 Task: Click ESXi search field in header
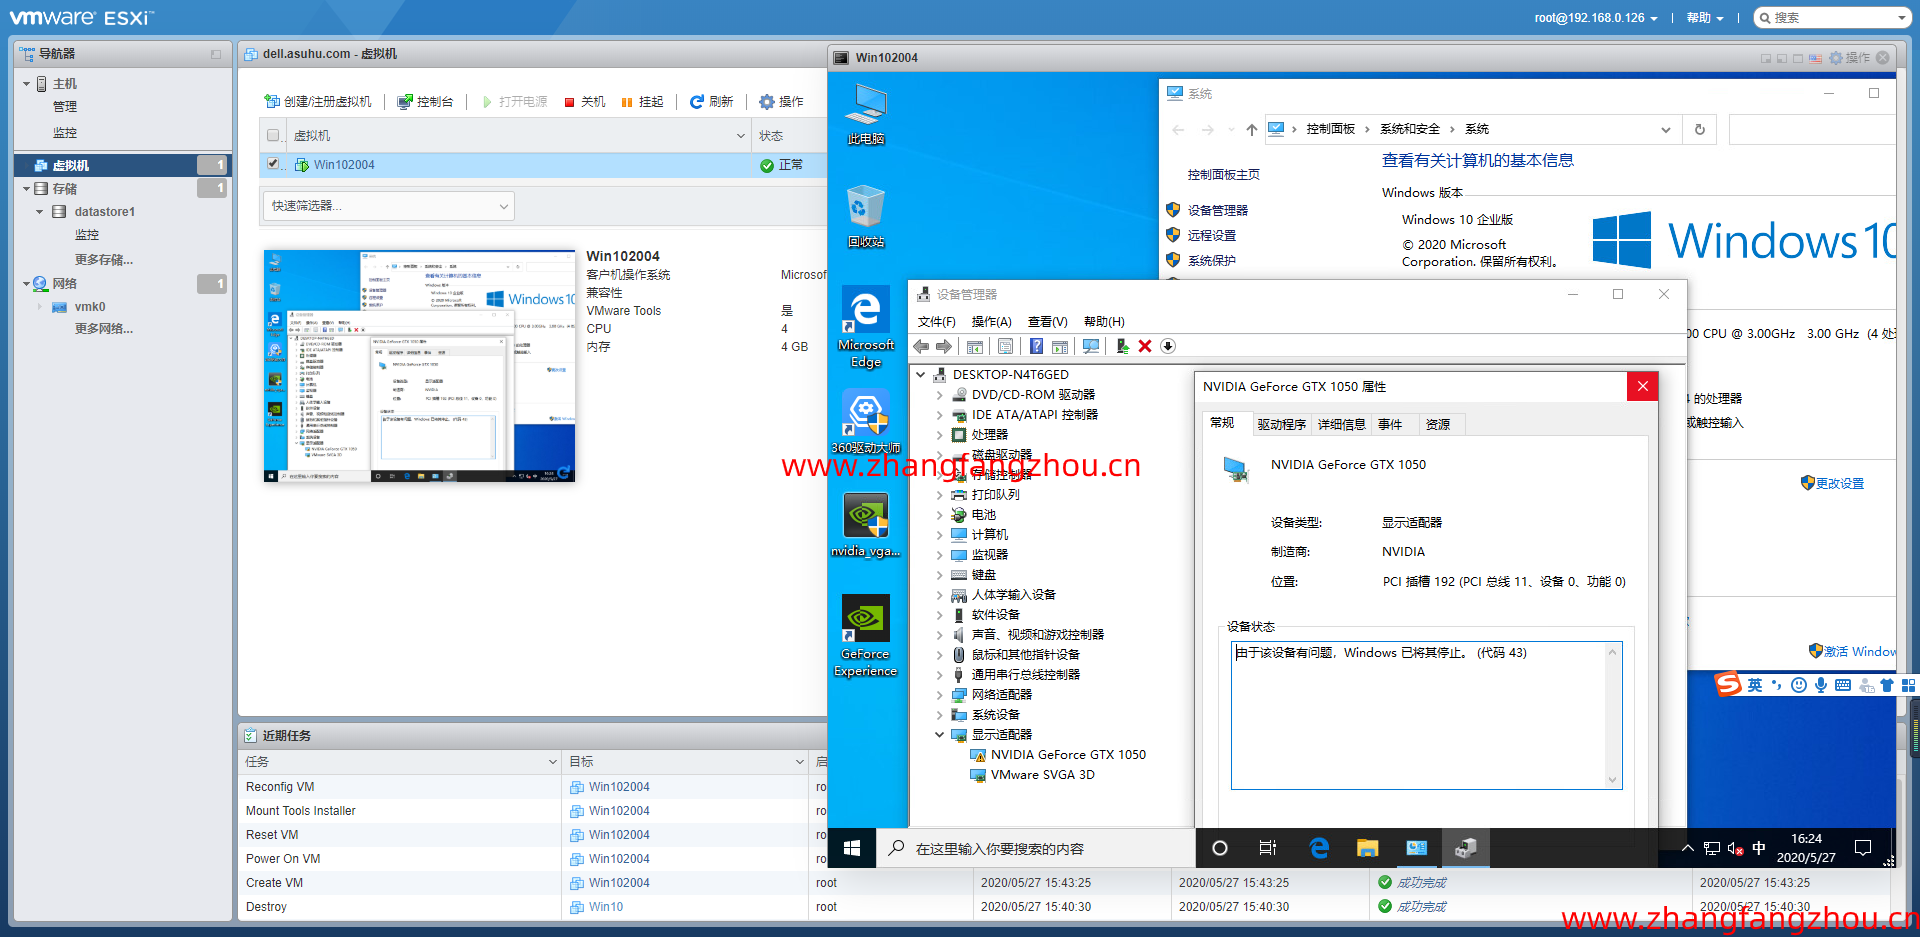pyautogui.click(x=1834, y=18)
